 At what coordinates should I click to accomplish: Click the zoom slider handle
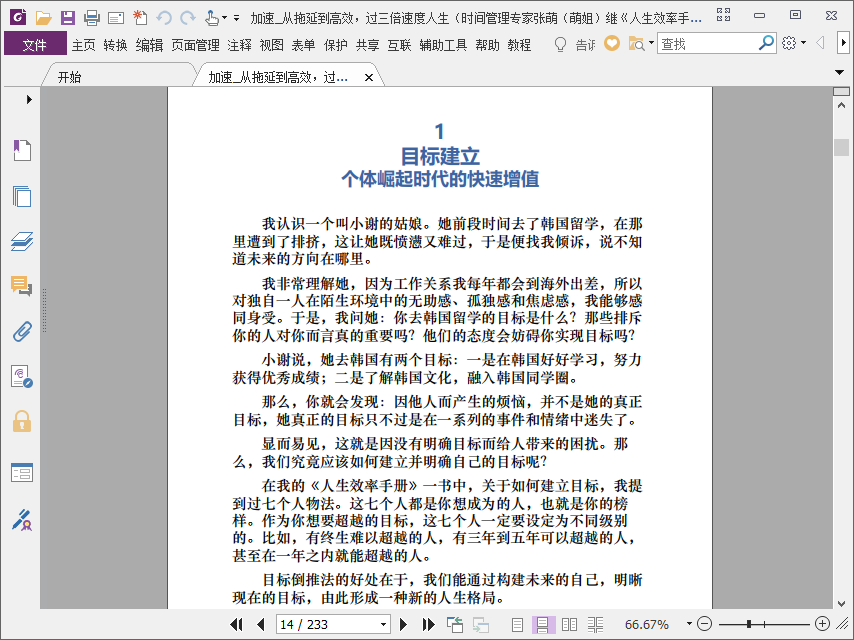click(x=749, y=624)
